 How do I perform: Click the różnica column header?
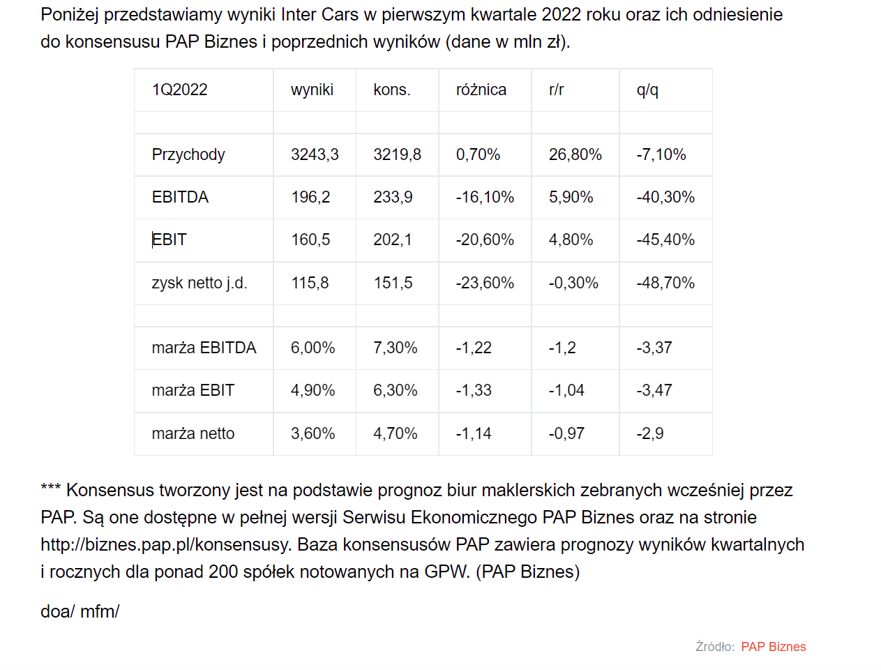pyautogui.click(x=481, y=90)
